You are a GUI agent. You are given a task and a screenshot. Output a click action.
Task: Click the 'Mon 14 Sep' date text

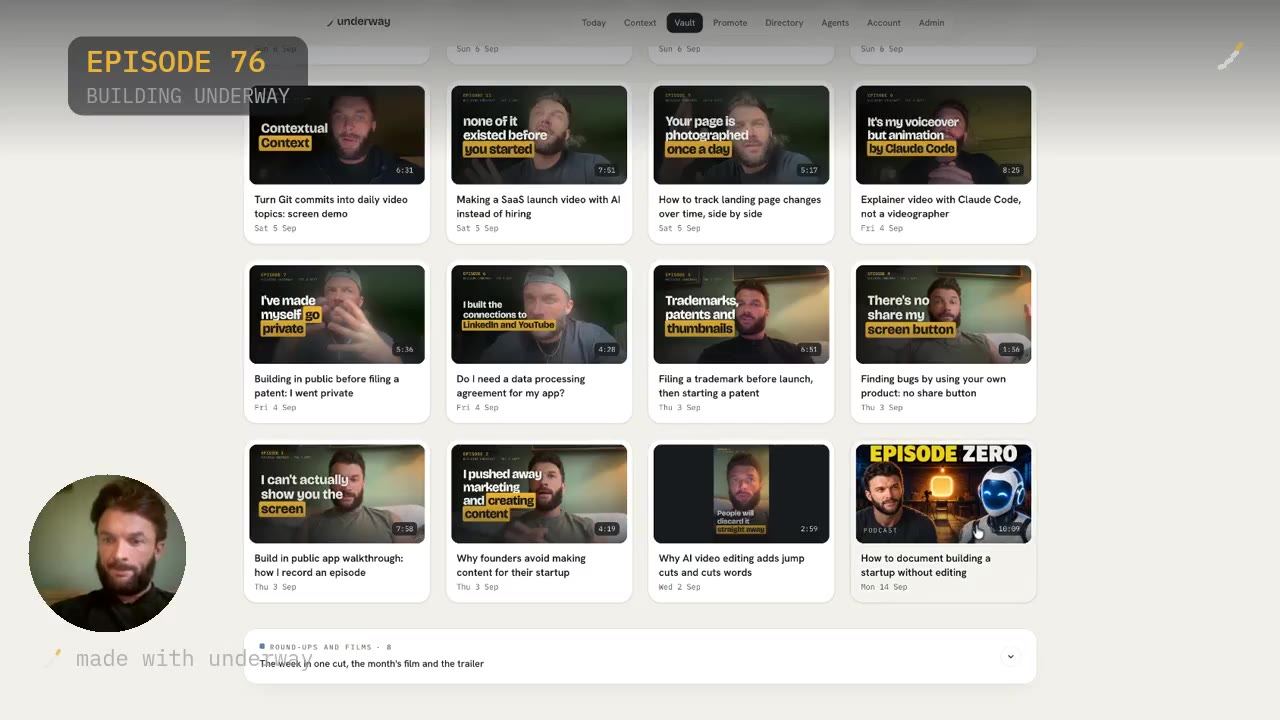pos(884,587)
